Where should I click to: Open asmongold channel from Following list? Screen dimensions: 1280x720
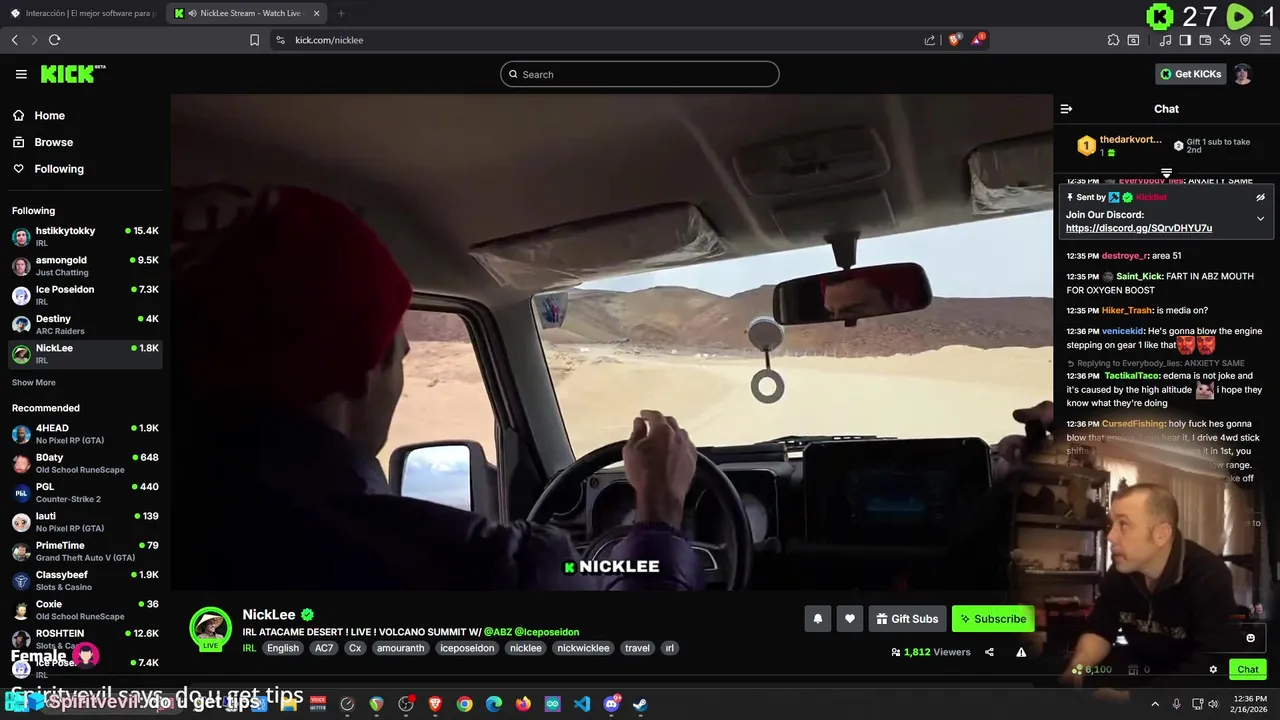click(x=85, y=266)
